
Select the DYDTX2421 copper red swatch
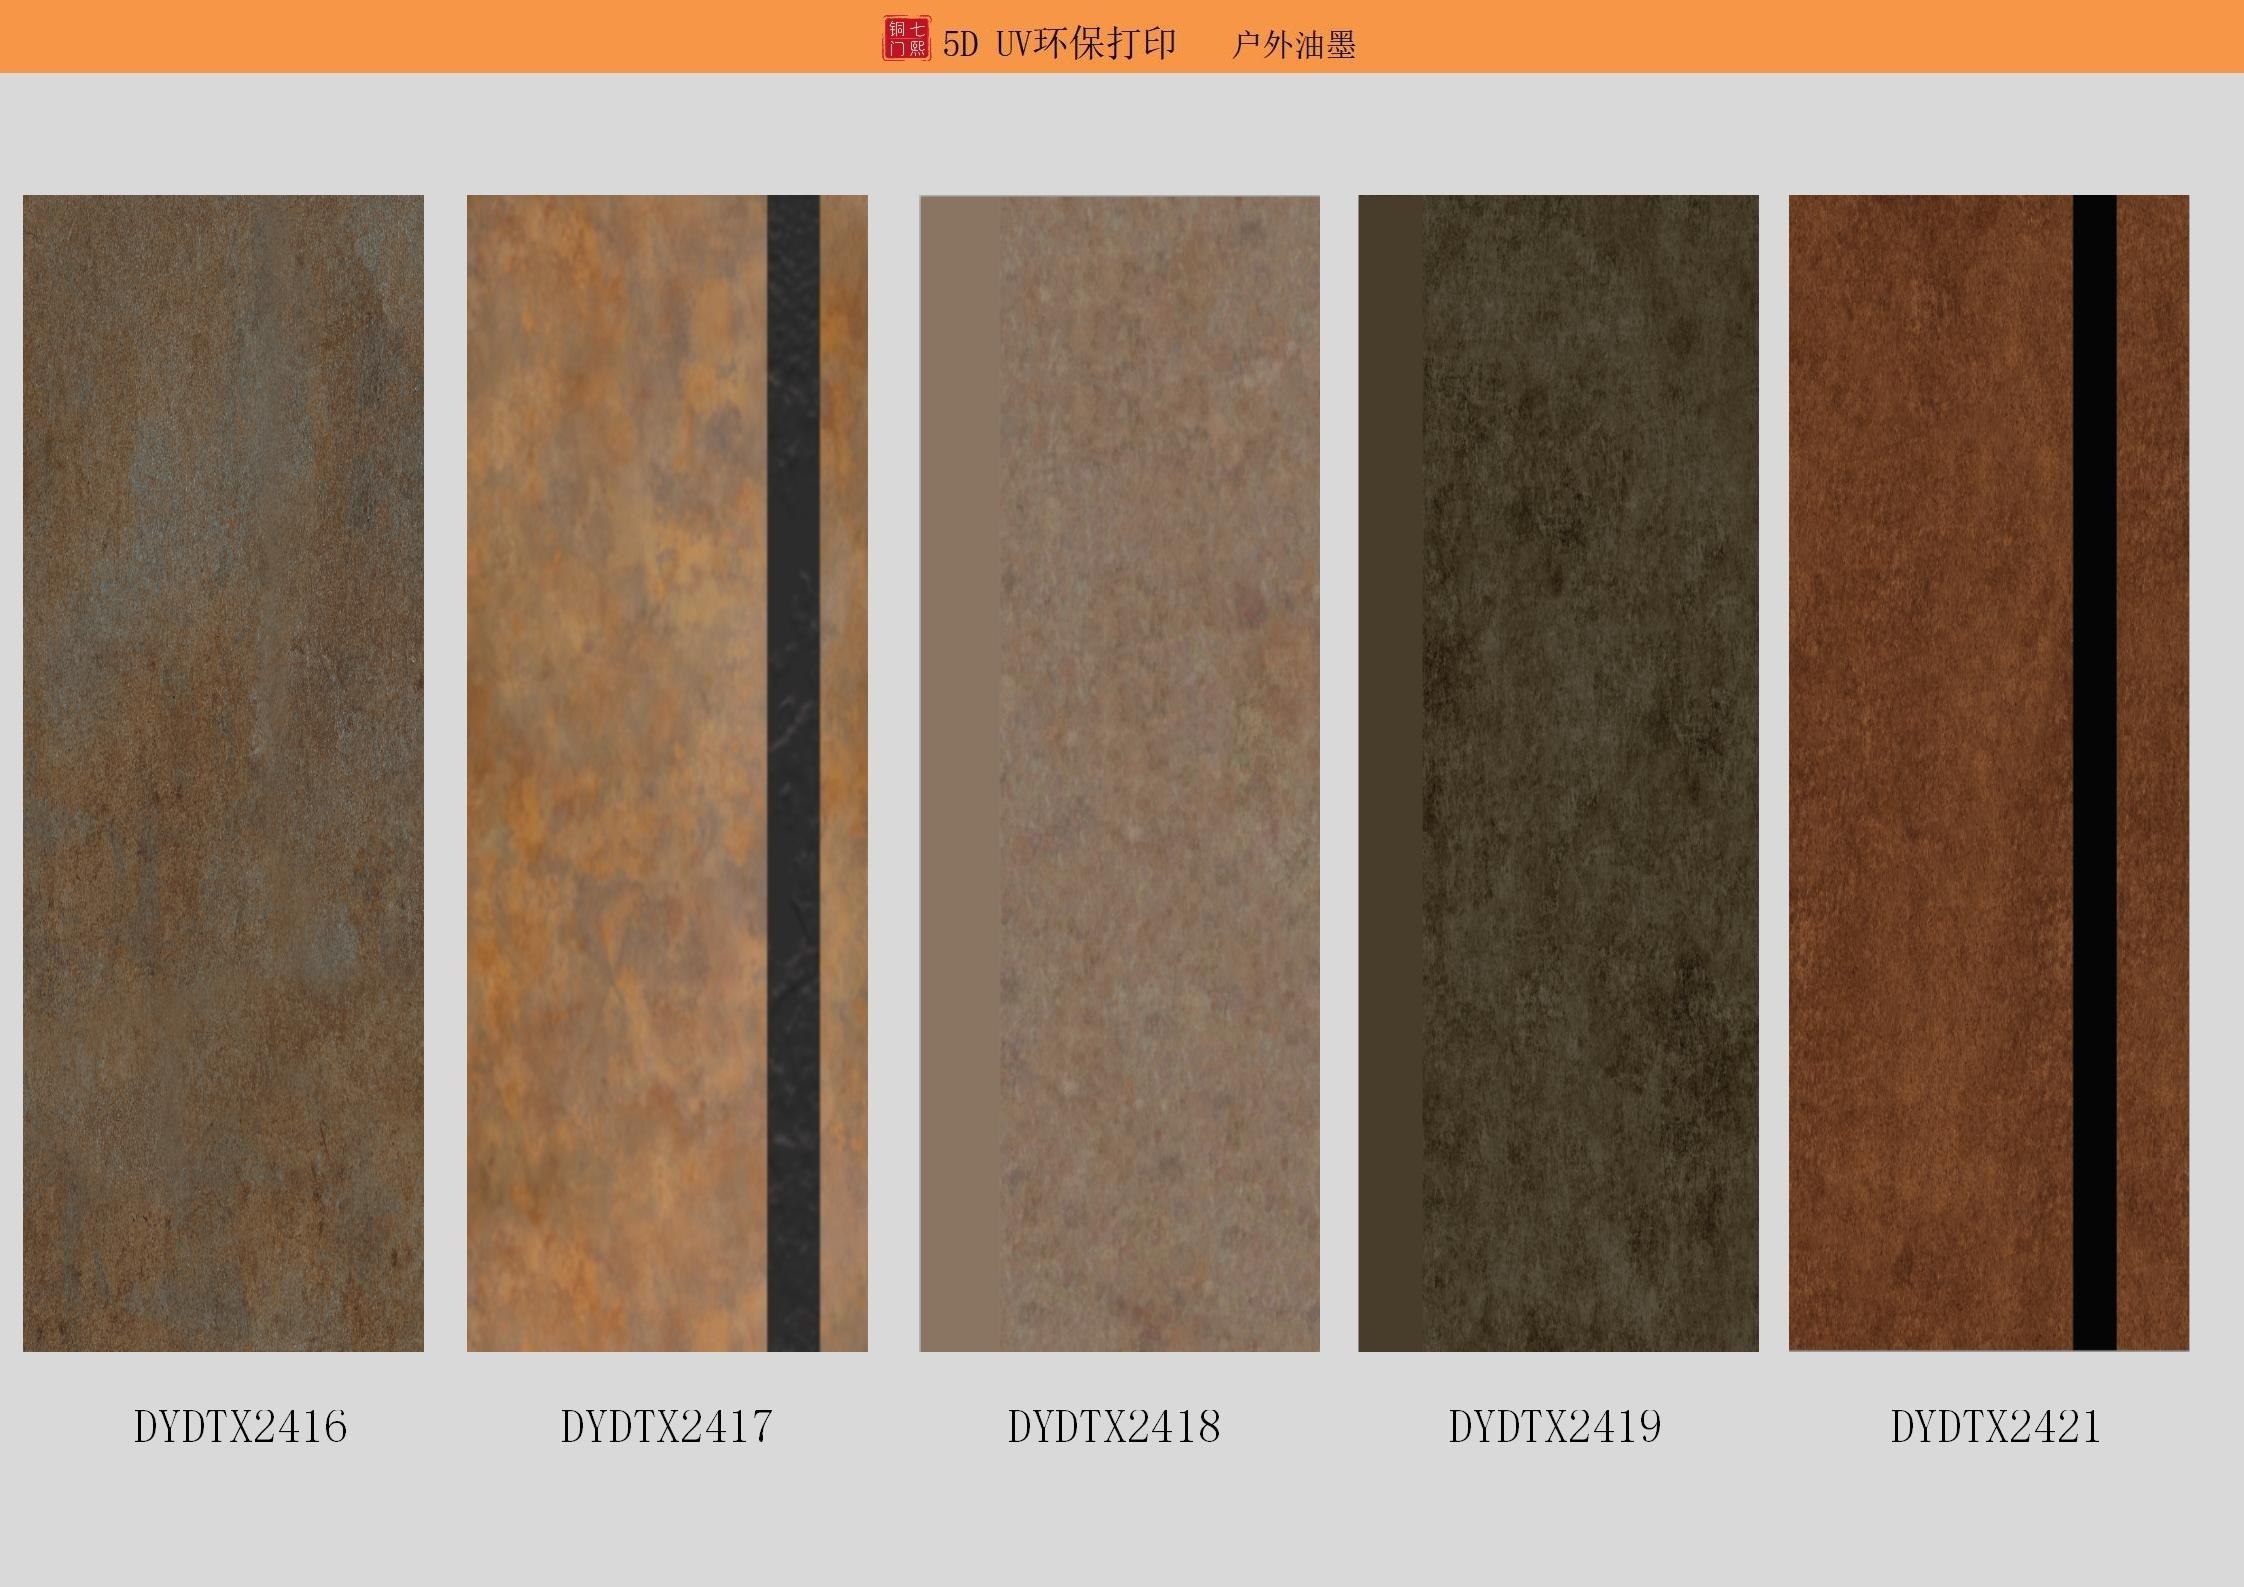1930,772
